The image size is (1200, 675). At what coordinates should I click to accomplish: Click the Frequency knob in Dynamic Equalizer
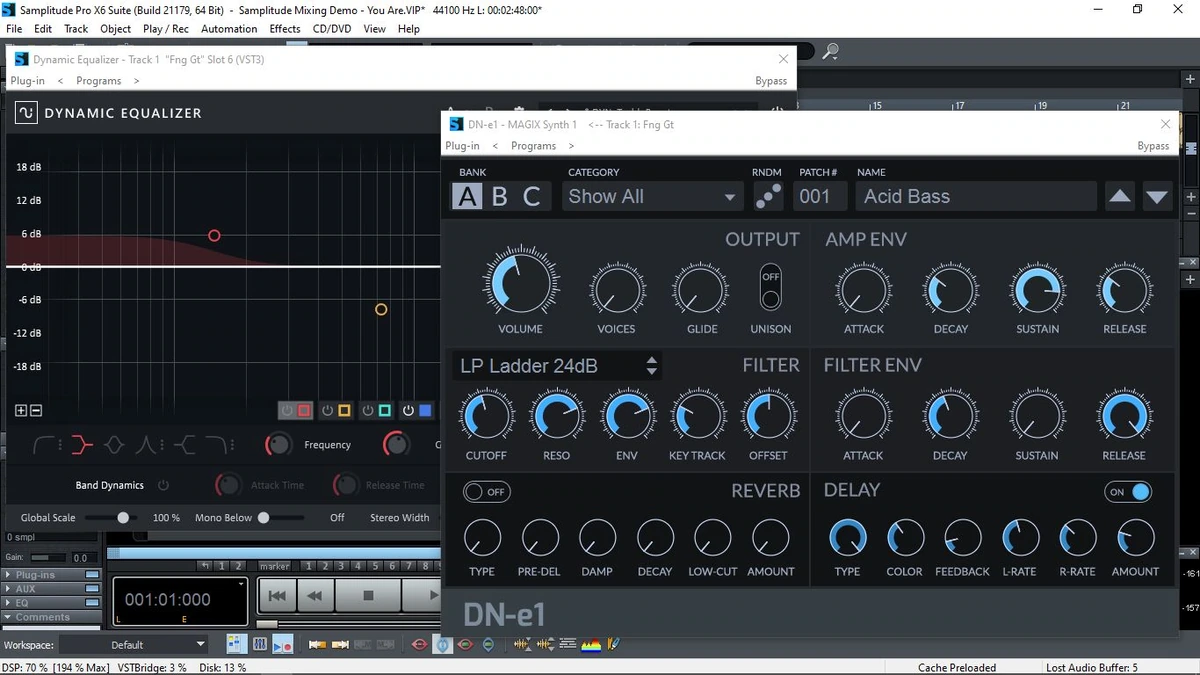[278, 444]
